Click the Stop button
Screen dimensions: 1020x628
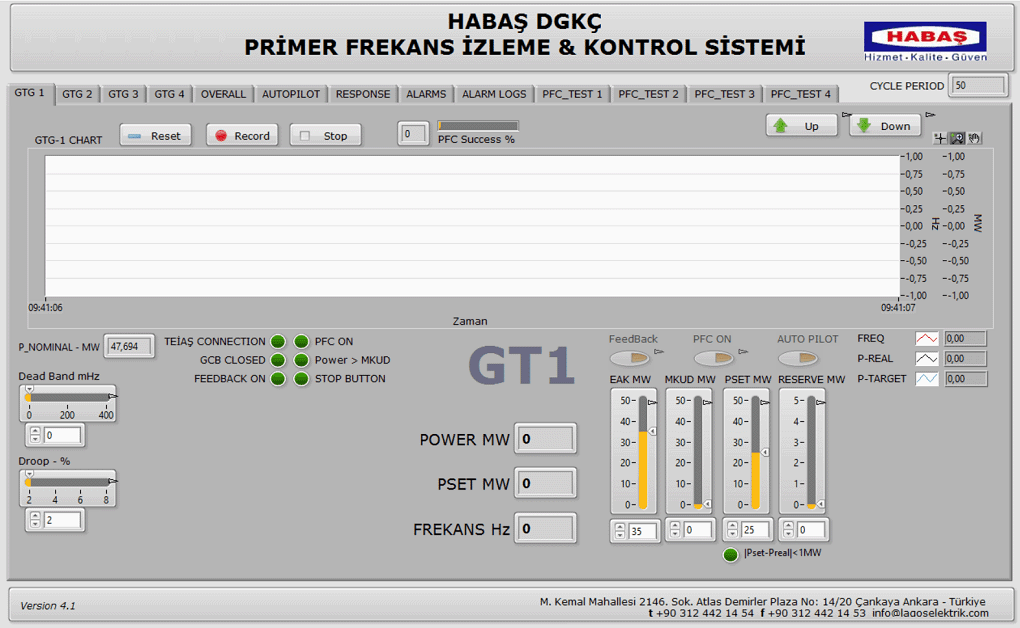pos(325,135)
